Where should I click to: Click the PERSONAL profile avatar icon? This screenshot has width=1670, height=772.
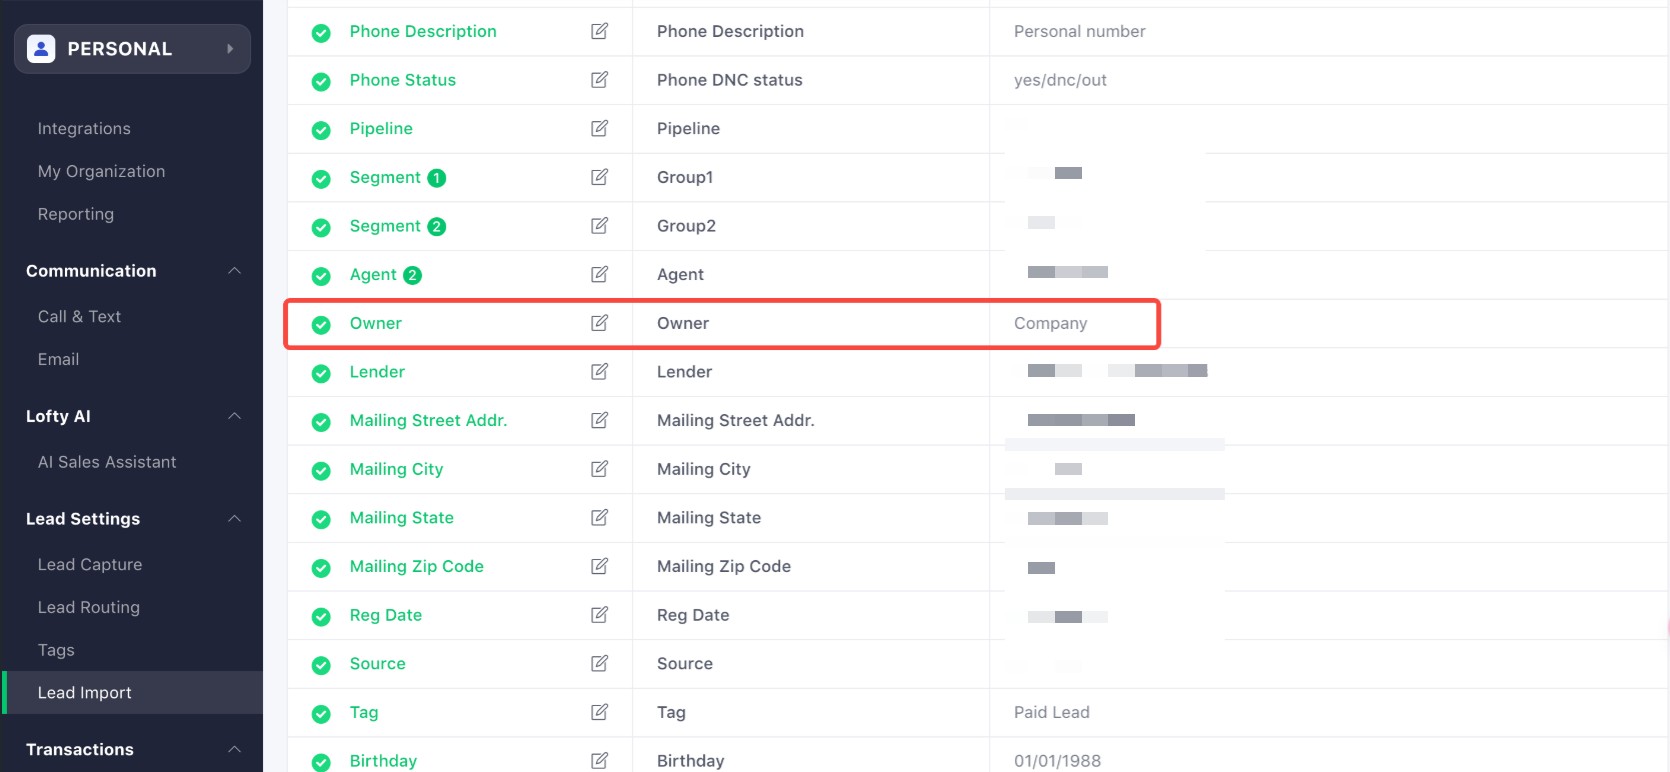[41, 49]
